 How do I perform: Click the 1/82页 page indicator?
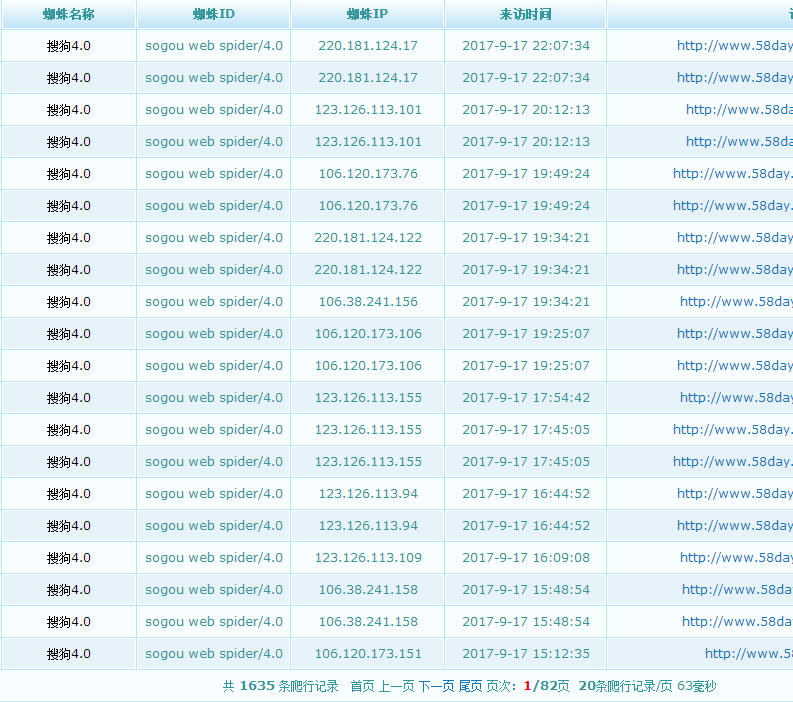click(547, 686)
